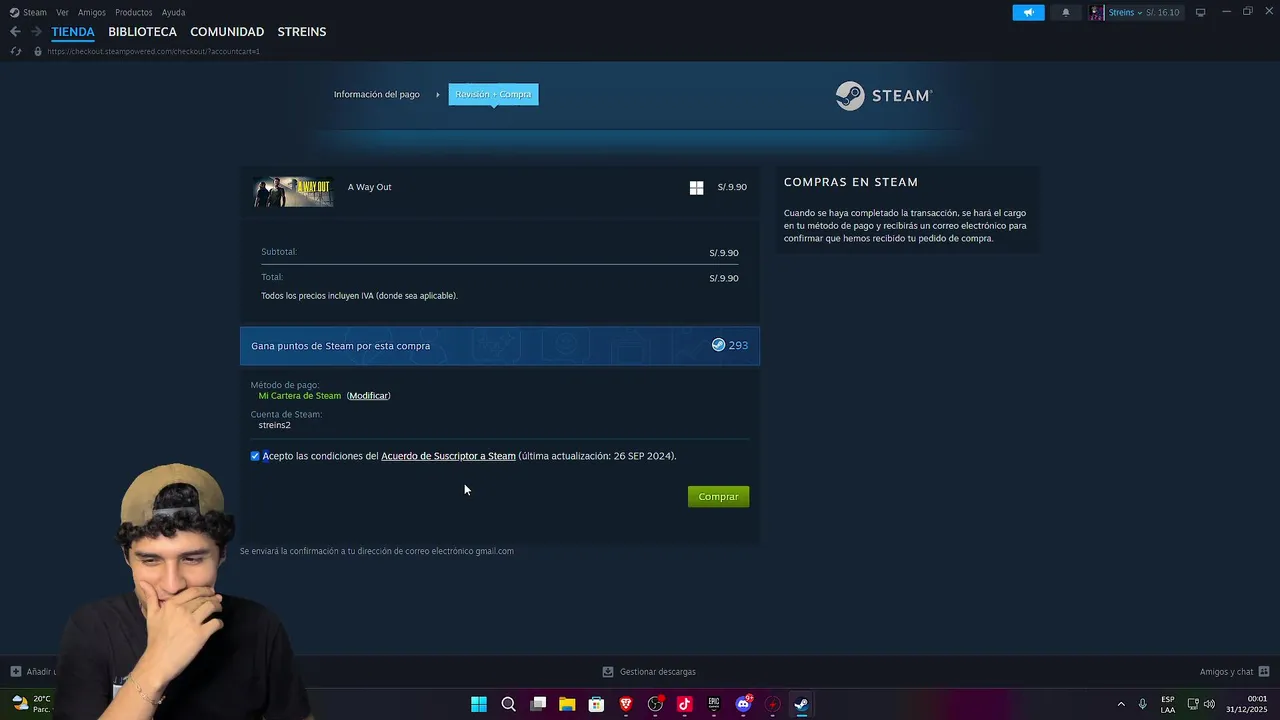Open the notifications bell
Screen dimensions: 1280x720
(1065, 12)
